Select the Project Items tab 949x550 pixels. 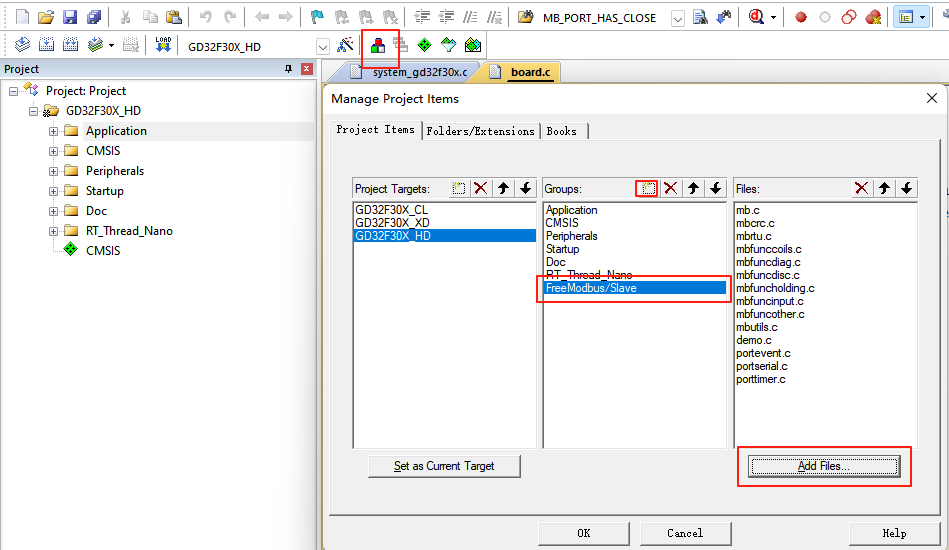[x=376, y=129]
